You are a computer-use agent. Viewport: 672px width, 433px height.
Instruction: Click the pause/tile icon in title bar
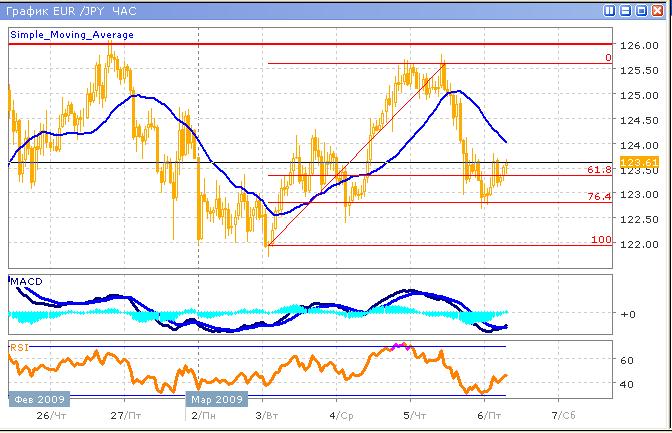point(610,10)
